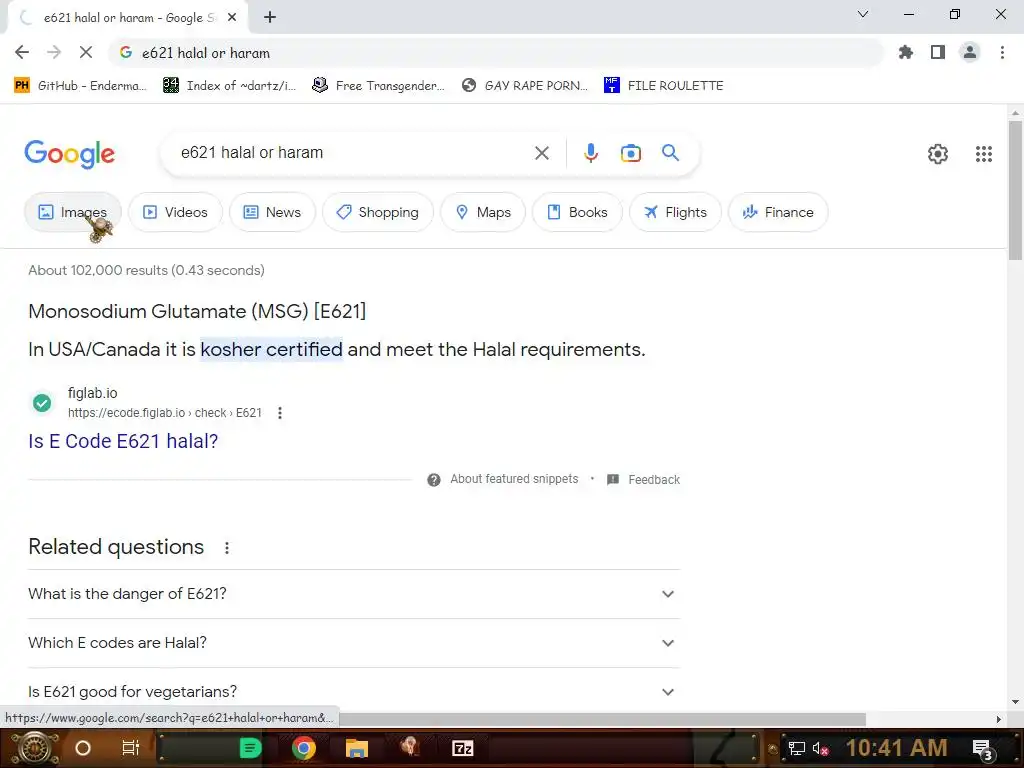Image resolution: width=1024 pixels, height=768 pixels.
Task: Click the muted volume tray icon
Action: click(820, 749)
